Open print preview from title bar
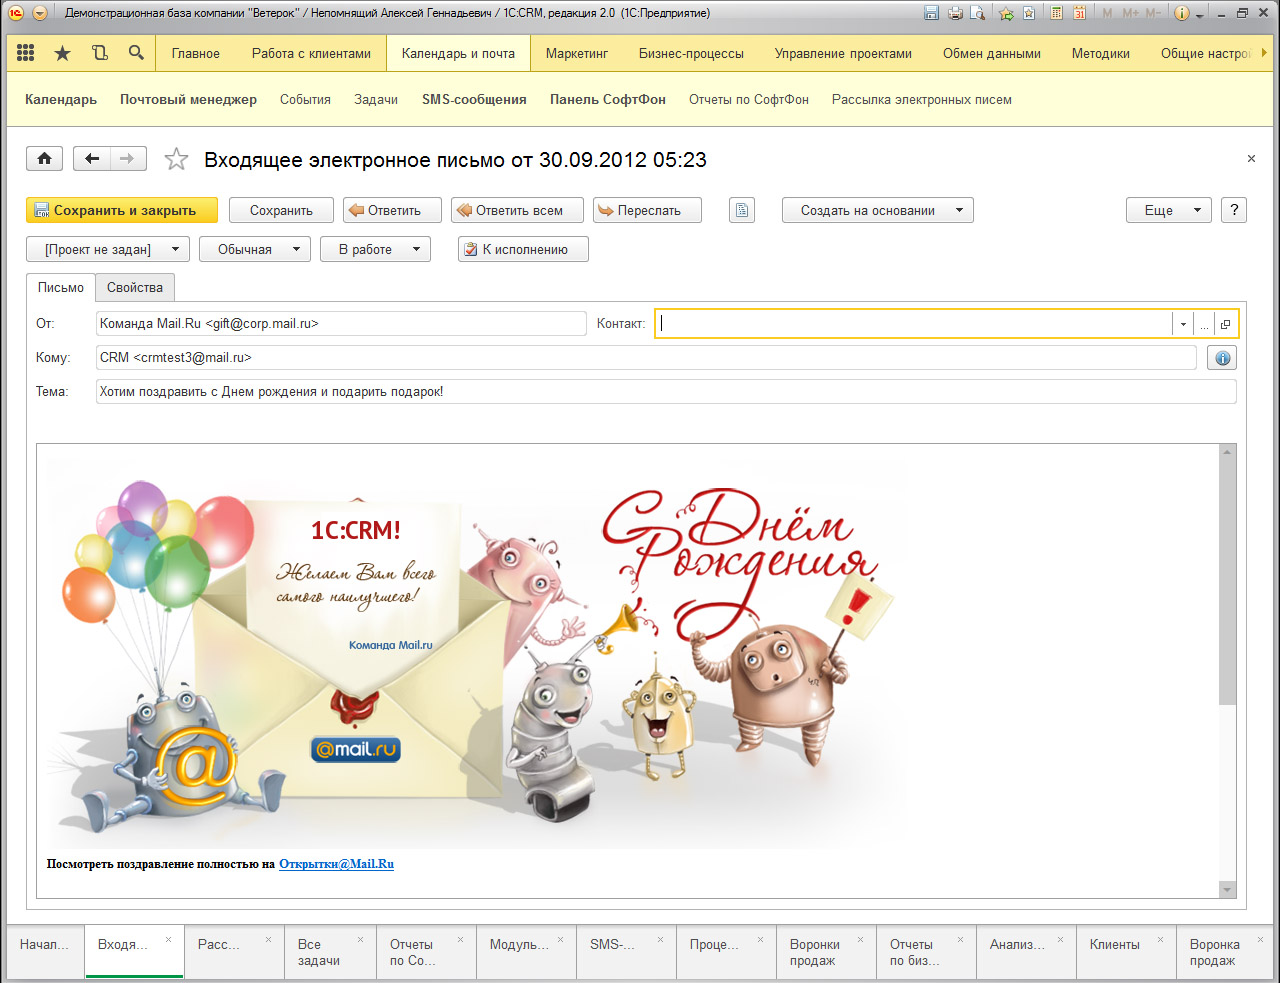 click(978, 13)
